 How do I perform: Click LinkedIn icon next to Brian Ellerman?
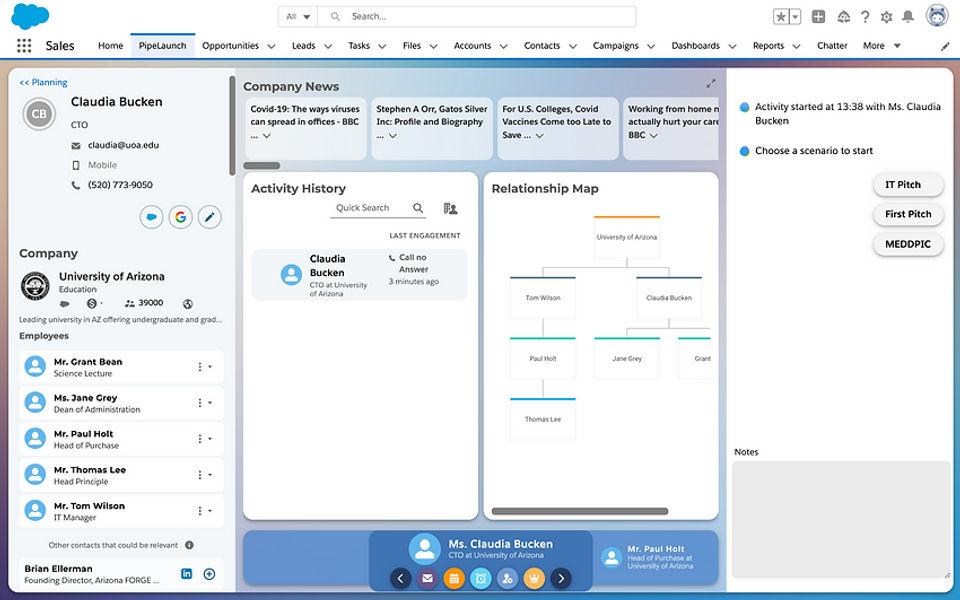187,574
